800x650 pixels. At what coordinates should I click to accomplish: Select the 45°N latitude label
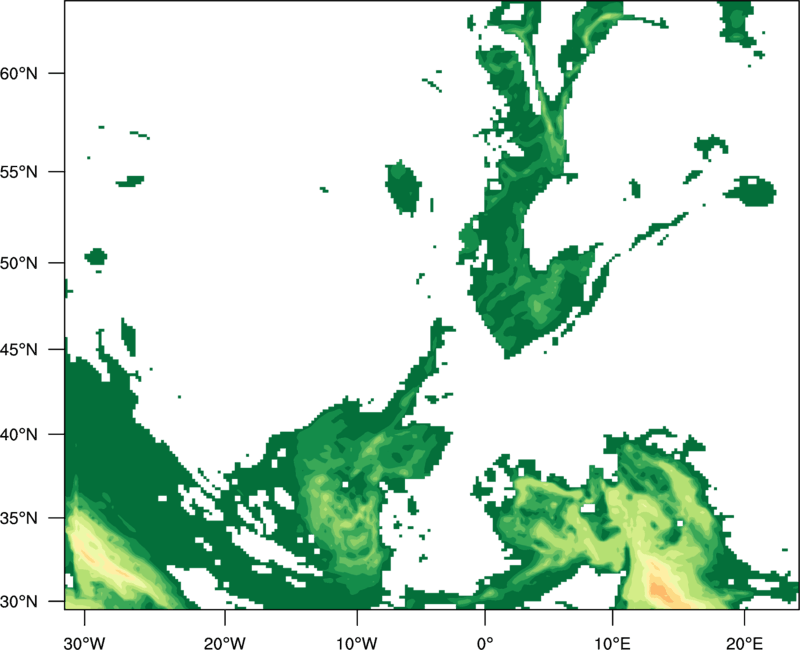[x=19, y=349]
